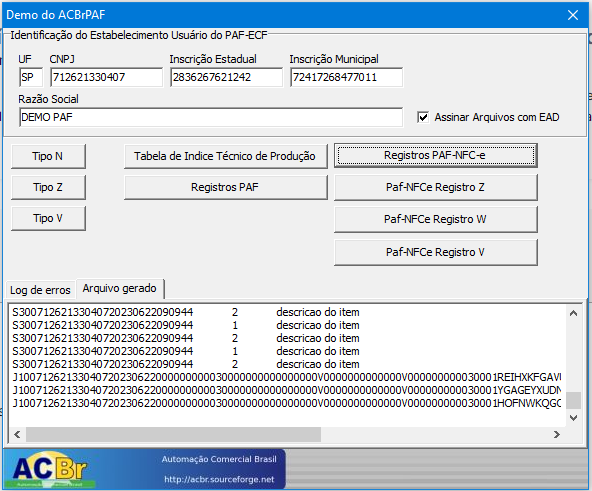This screenshot has height=491, width=592.
Task: Click Paf-NFCe Registro W button
Action: click(435, 219)
